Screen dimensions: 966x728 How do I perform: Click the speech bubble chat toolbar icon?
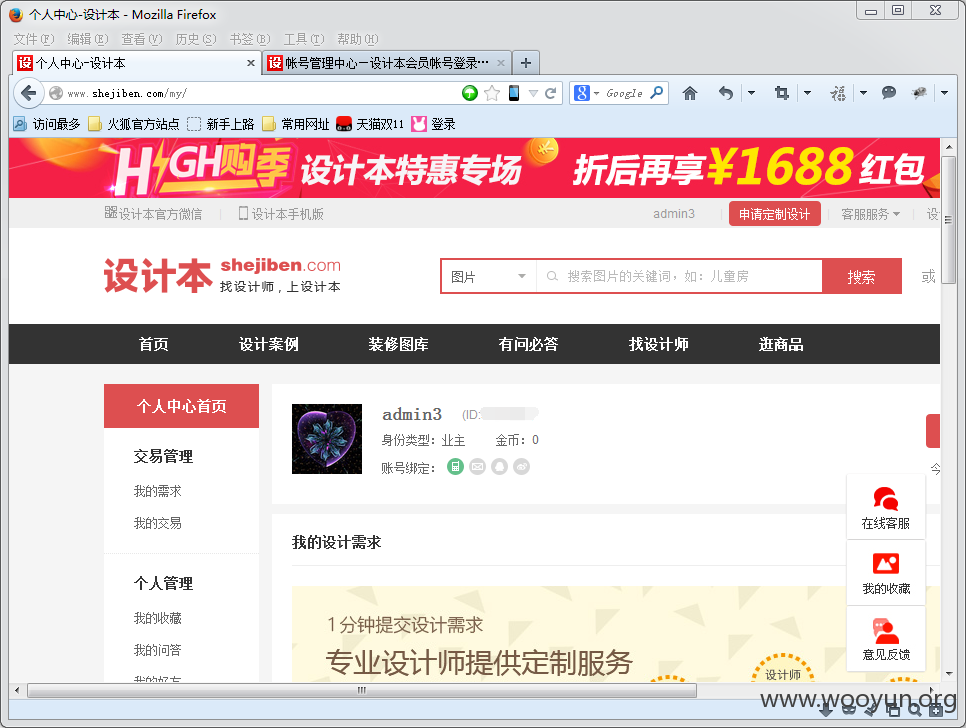tap(888, 93)
